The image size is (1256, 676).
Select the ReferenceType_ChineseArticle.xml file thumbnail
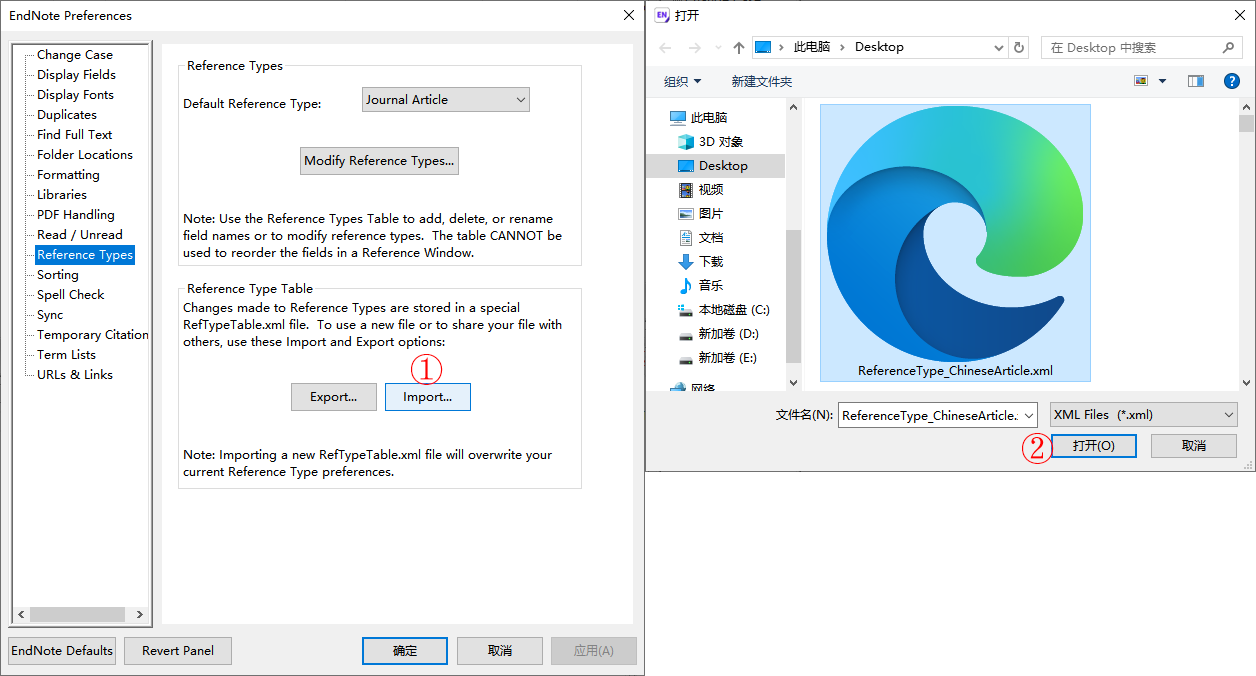pos(955,243)
